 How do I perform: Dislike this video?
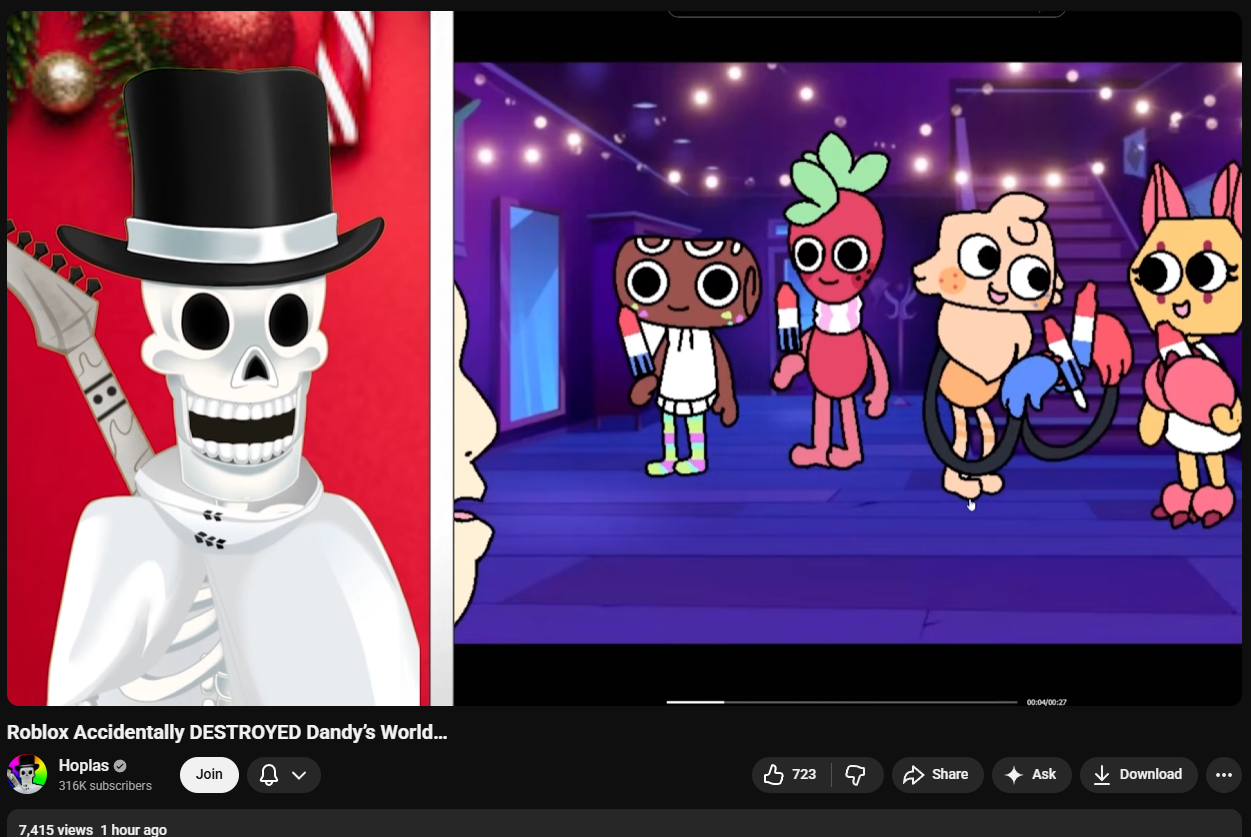tap(857, 775)
